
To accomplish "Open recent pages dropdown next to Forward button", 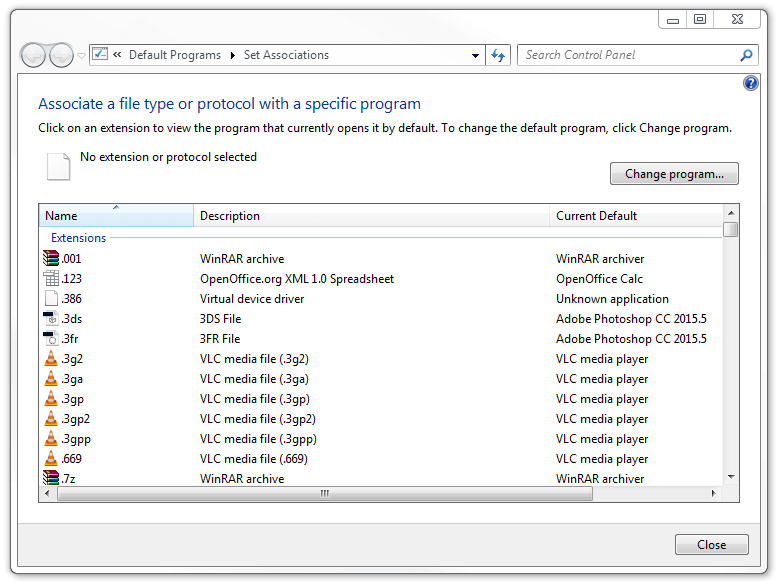I will pos(82,56).
